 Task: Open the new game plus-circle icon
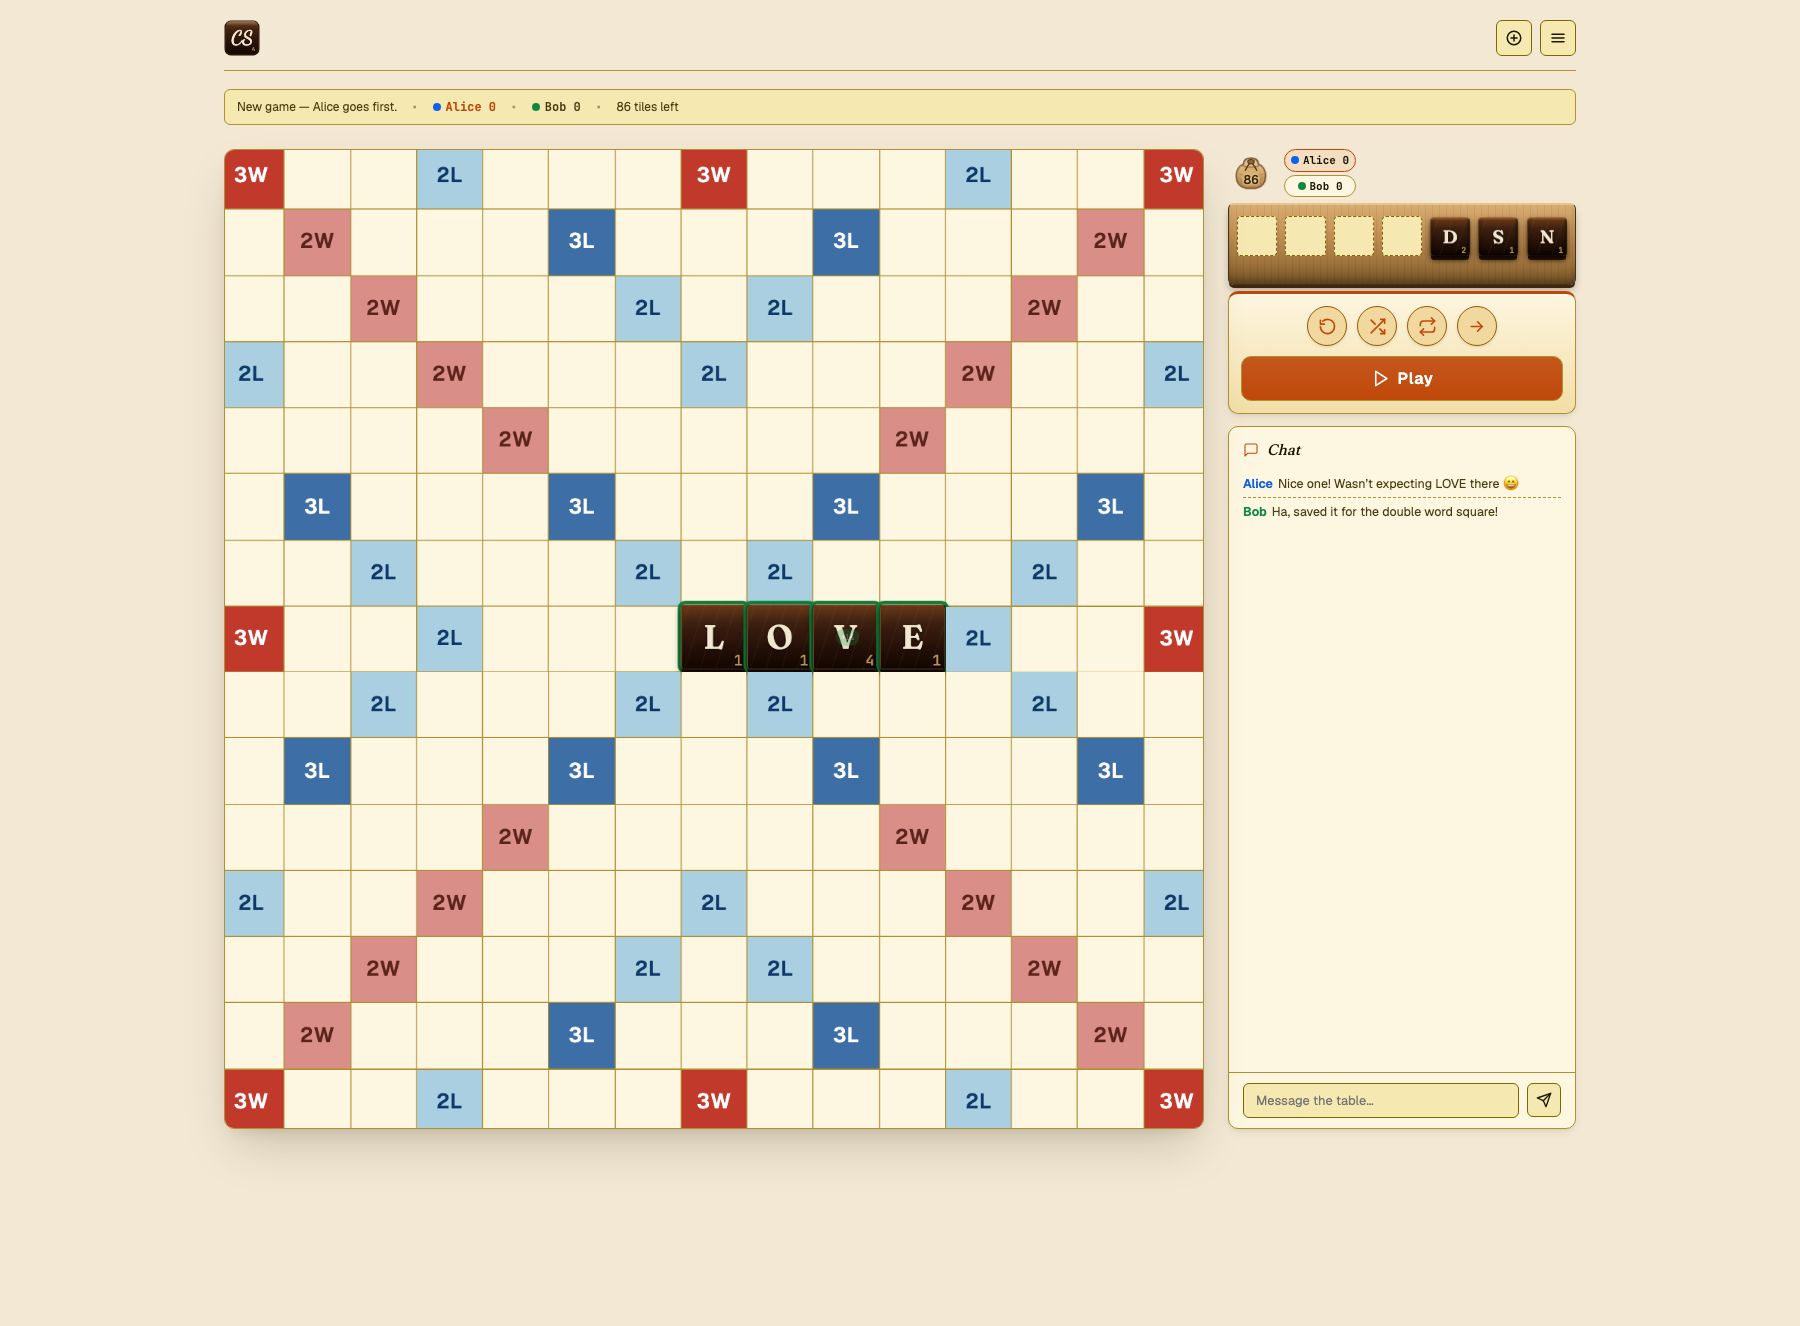(1514, 38)
